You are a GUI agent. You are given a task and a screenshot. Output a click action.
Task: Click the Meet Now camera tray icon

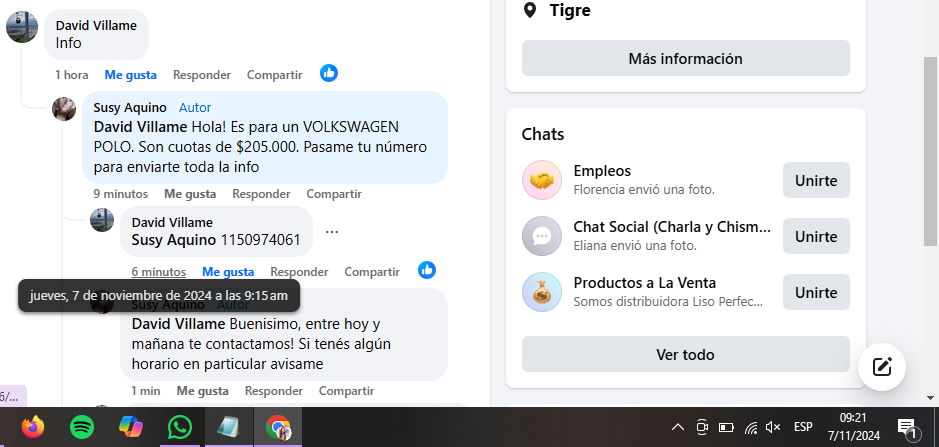tap(702, 427)
